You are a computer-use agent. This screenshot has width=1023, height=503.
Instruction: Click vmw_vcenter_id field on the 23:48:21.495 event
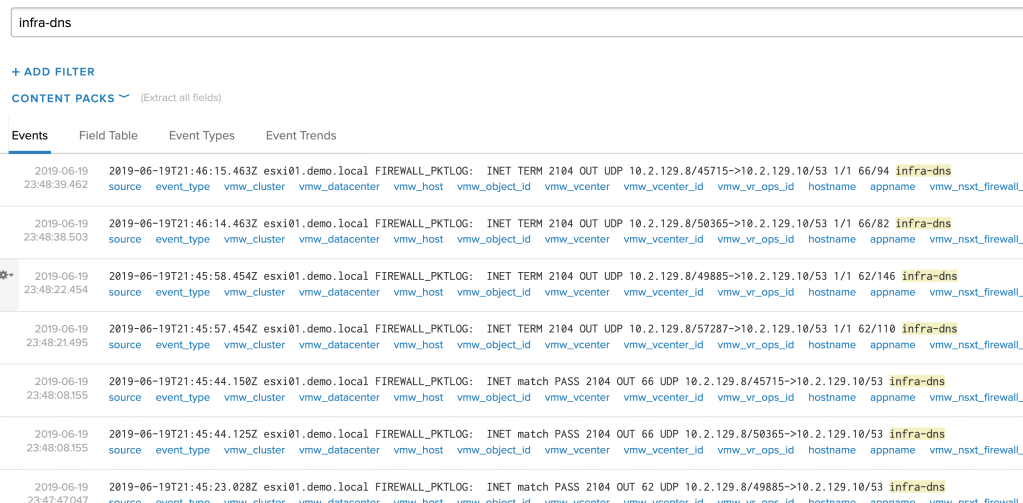click(x=663, y=345)
